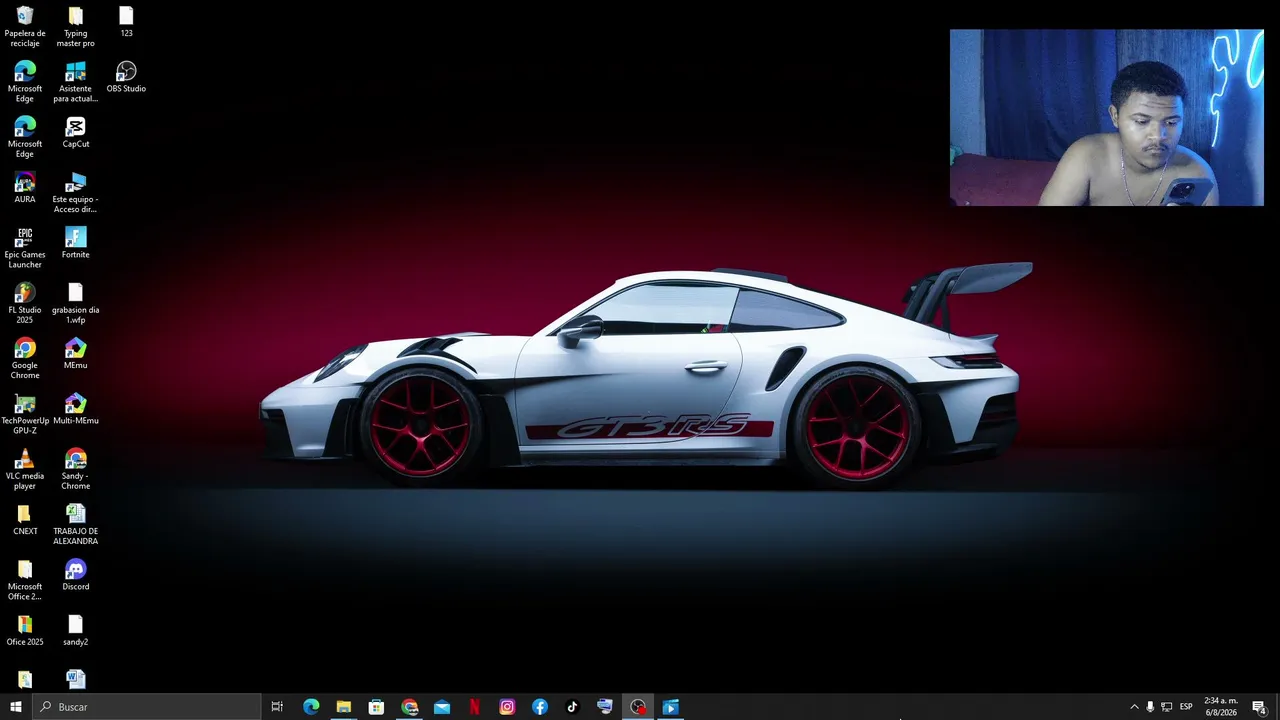This screenshot has height=720, width=1280.
Task: Select the Ofice 2025 desktop icon
Action: coord(25,630)
